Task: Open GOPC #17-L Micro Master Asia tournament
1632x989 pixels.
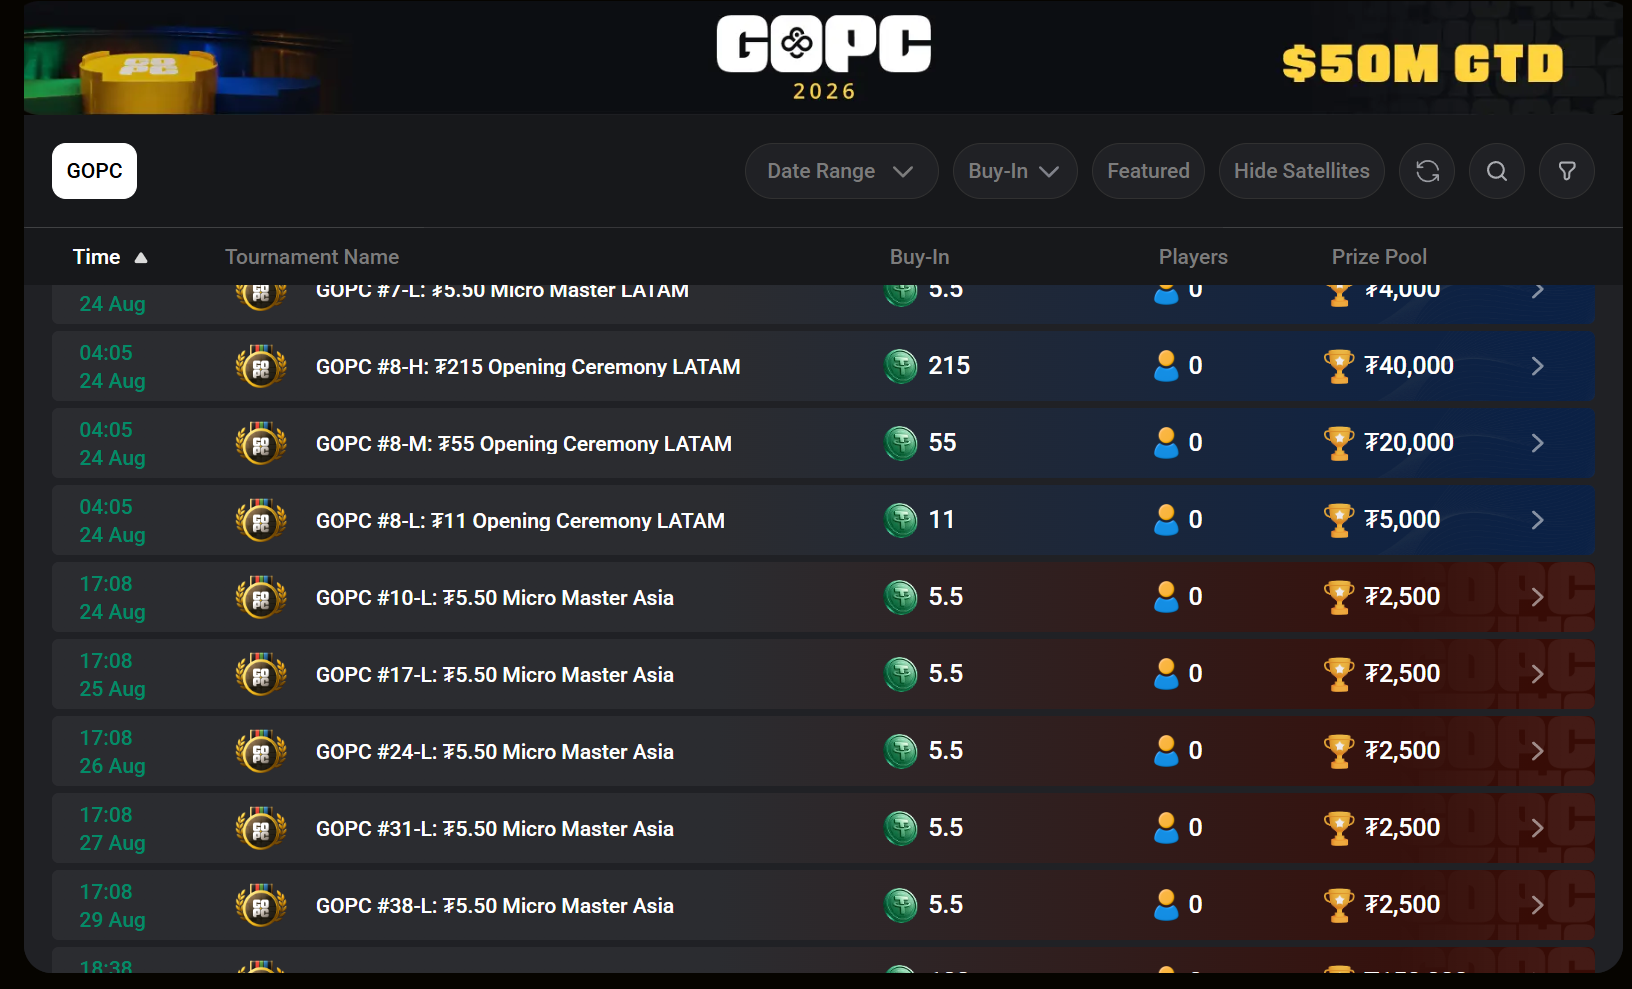Action: click(x=494, y=675)
